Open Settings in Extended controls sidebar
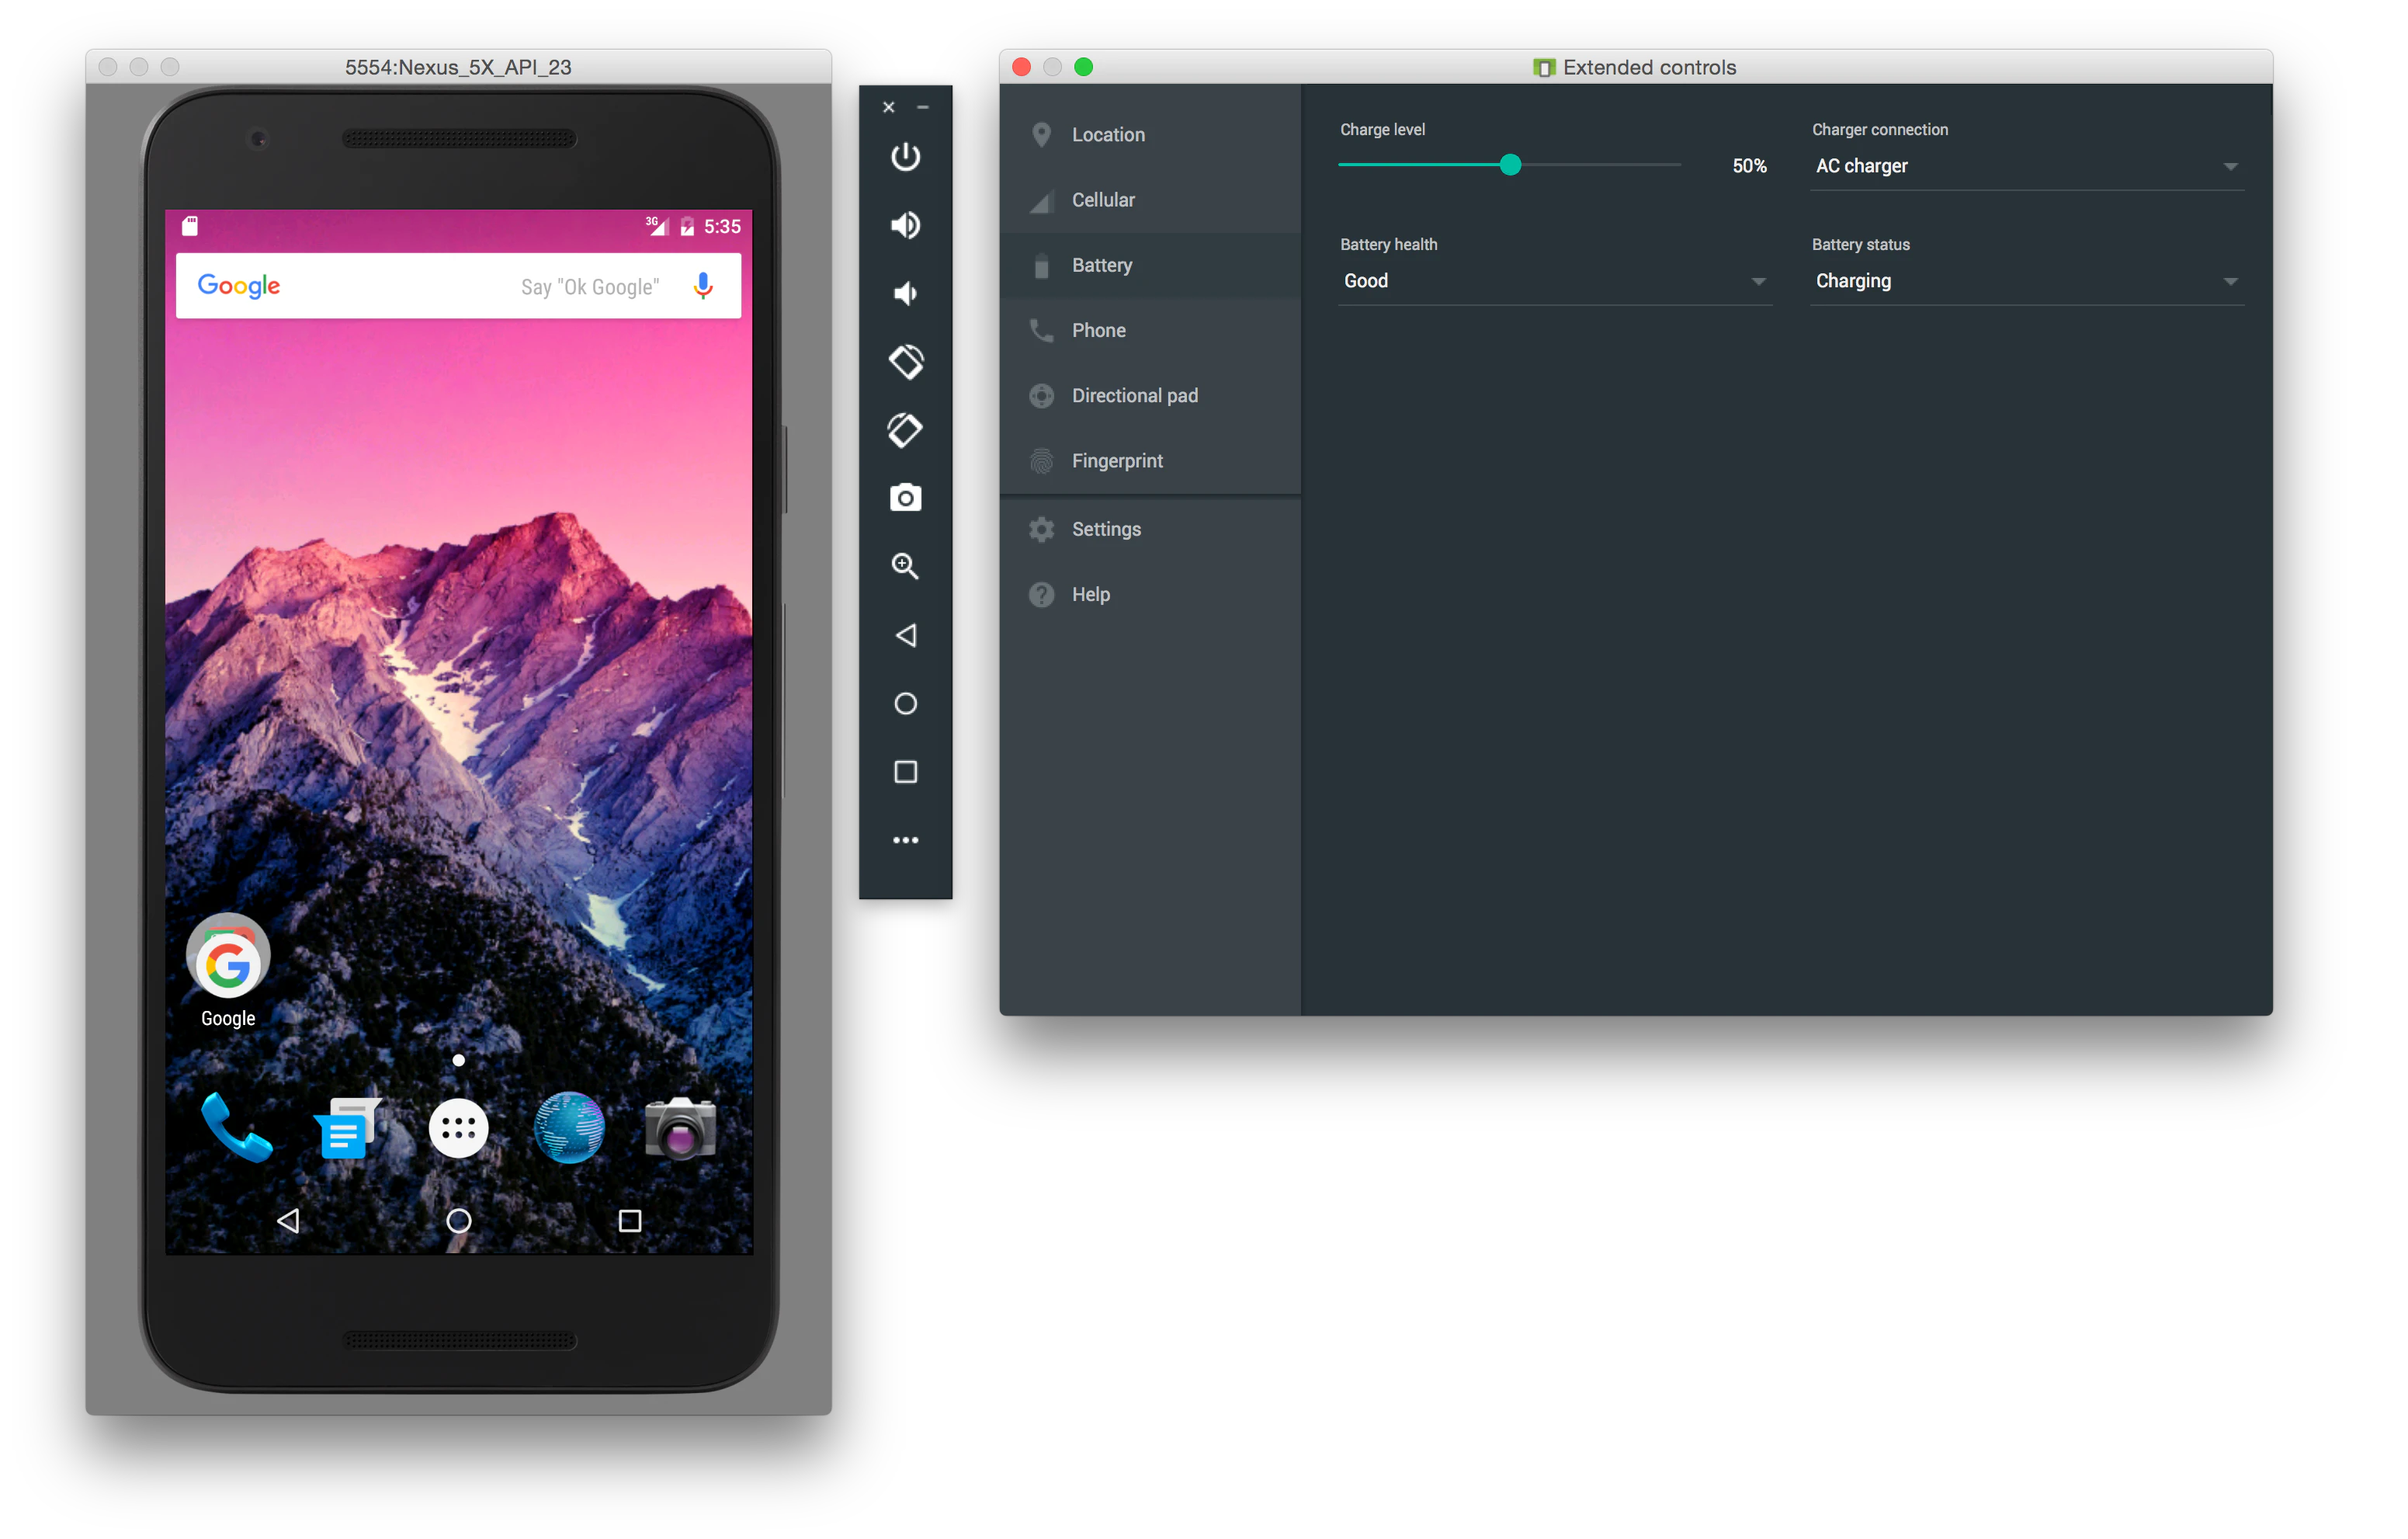The image size is (2408, 1539). click(1105, 529)
